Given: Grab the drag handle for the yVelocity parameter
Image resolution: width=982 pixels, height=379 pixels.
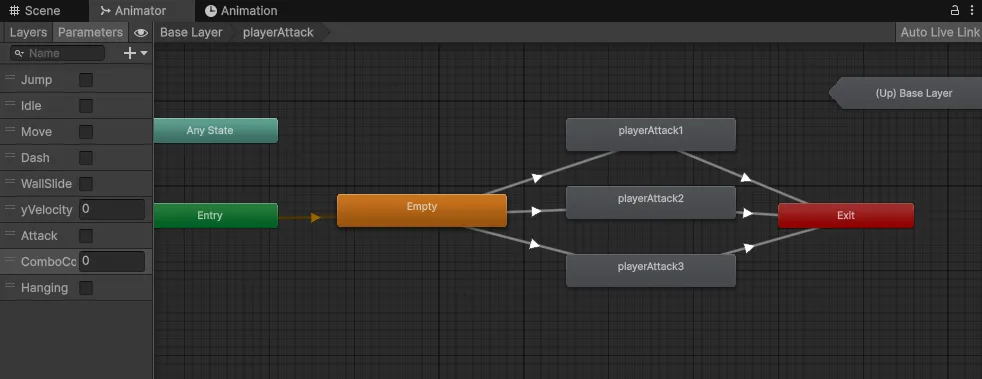Looking at the screenshot, I should pyautogui.click(x=10, y=208).
